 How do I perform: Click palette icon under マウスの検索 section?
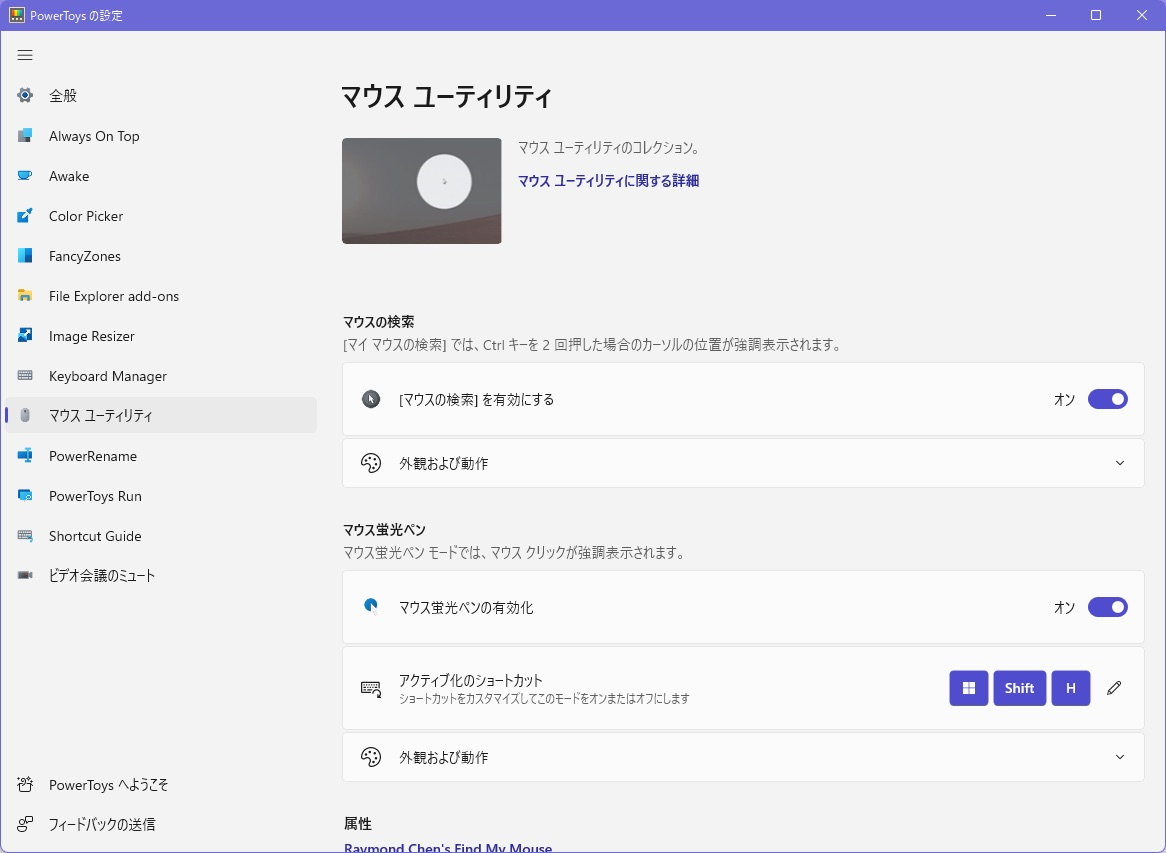pos(370,463)
